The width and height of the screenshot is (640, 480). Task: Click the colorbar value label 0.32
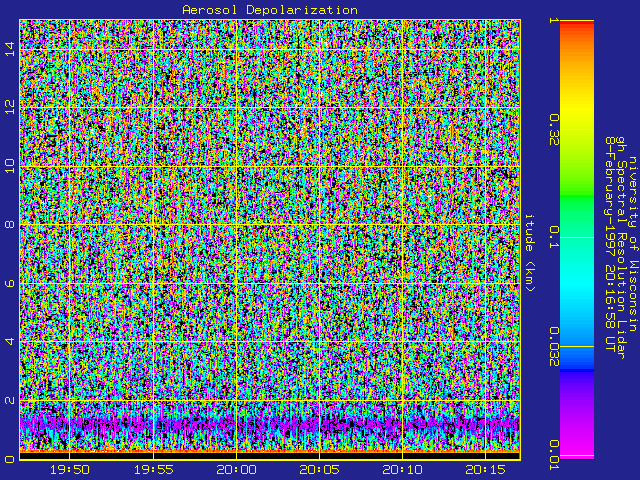[553, 130]
